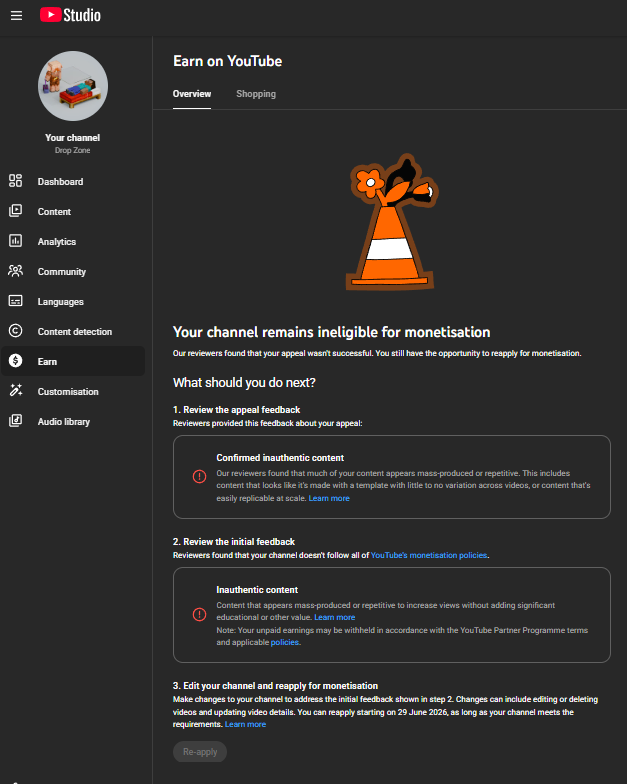Switch to the Shopping tab

click(256, 94)
